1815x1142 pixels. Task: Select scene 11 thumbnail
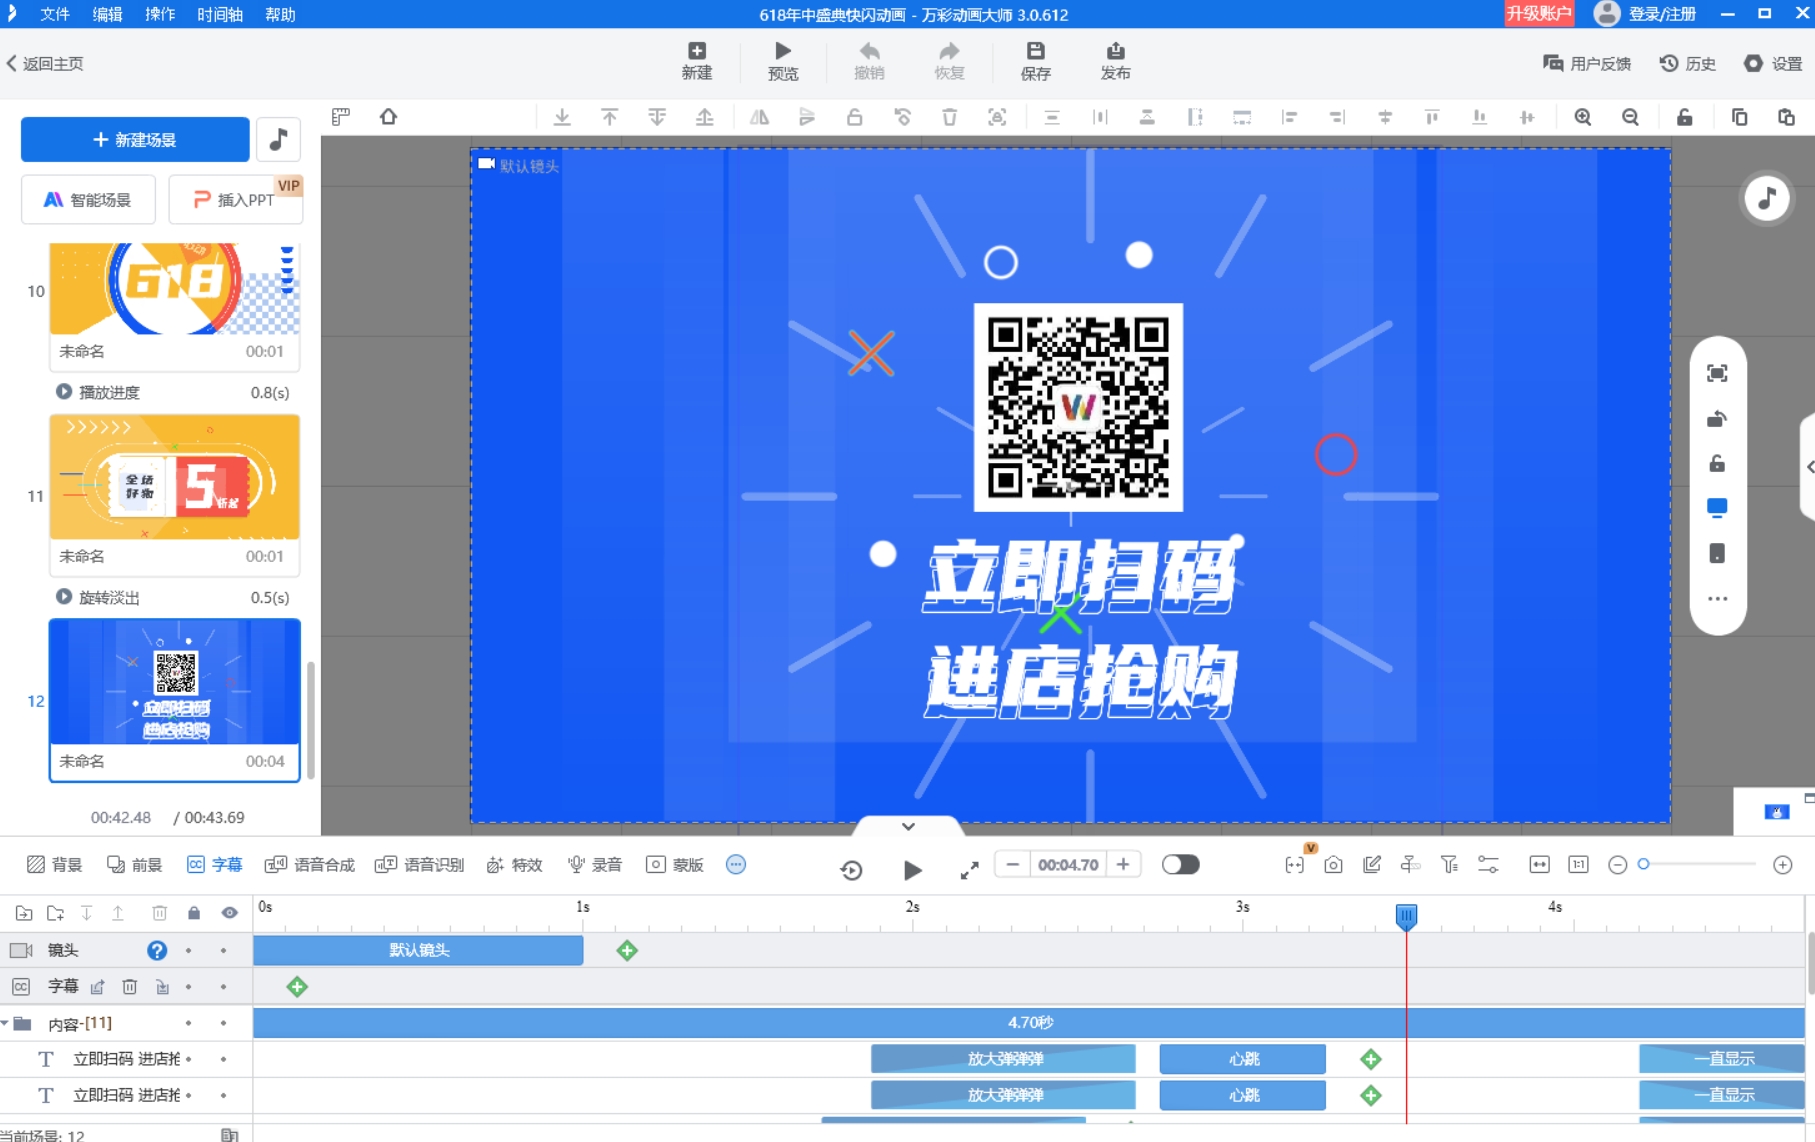(x=175, y=477)
